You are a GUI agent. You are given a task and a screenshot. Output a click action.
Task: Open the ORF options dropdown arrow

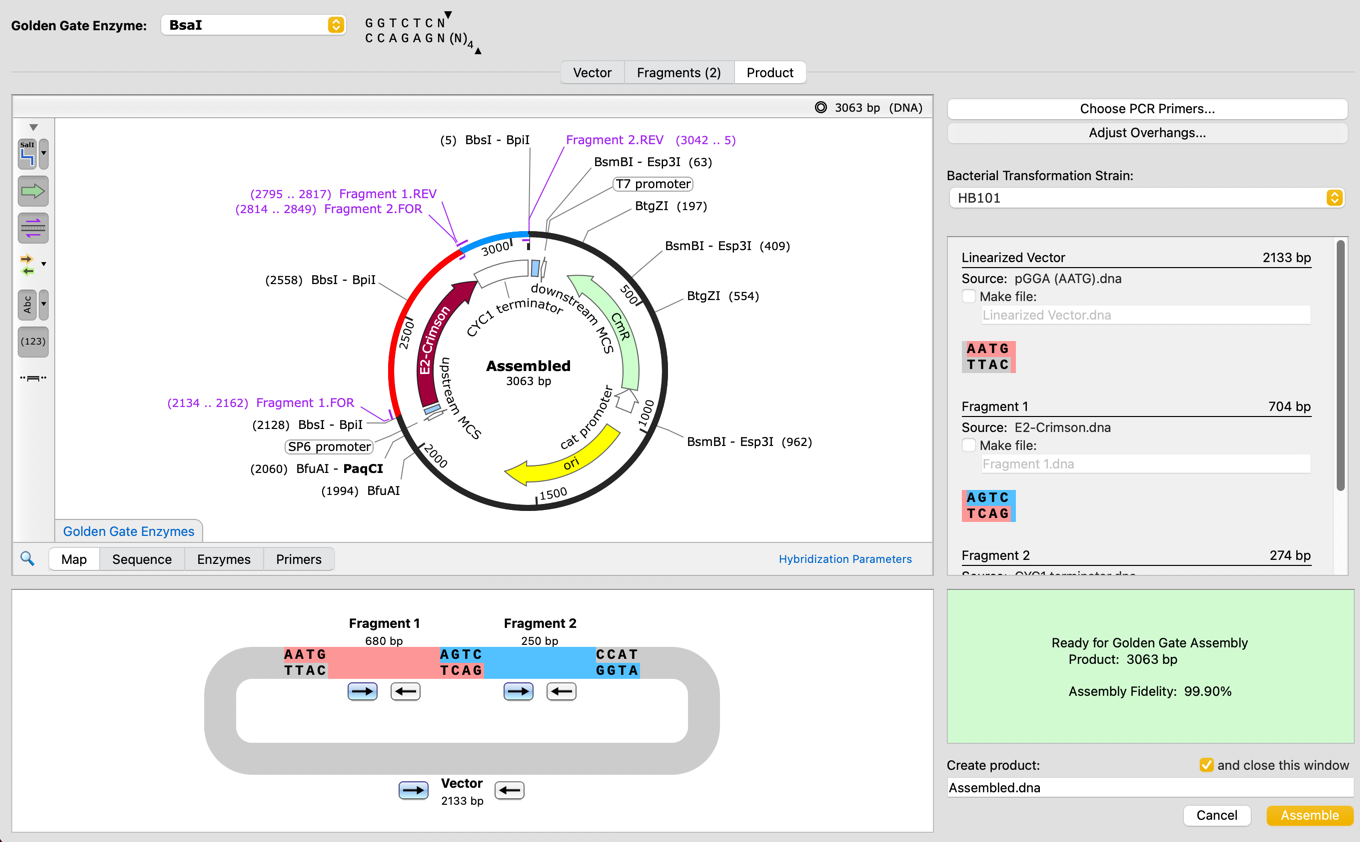click(x=44, y=265)
